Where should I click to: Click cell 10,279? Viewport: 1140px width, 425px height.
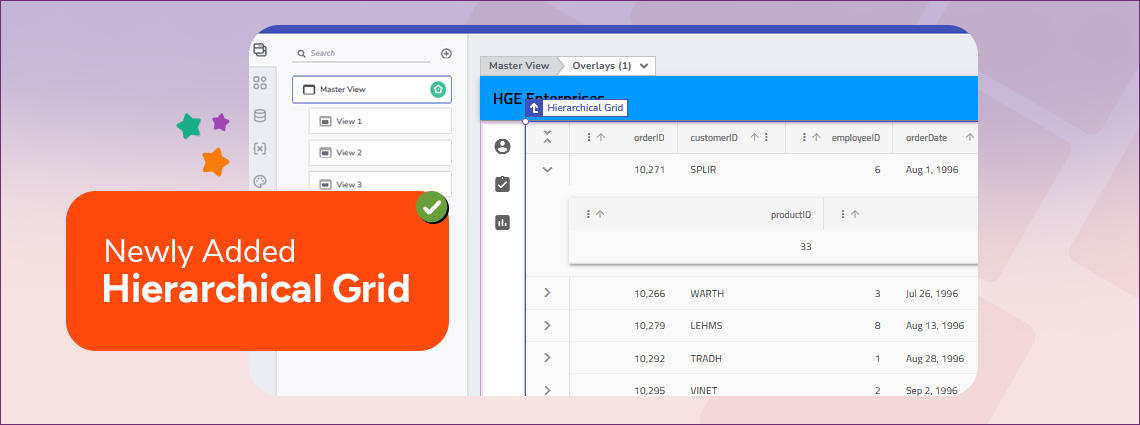(x=649, y=325)
